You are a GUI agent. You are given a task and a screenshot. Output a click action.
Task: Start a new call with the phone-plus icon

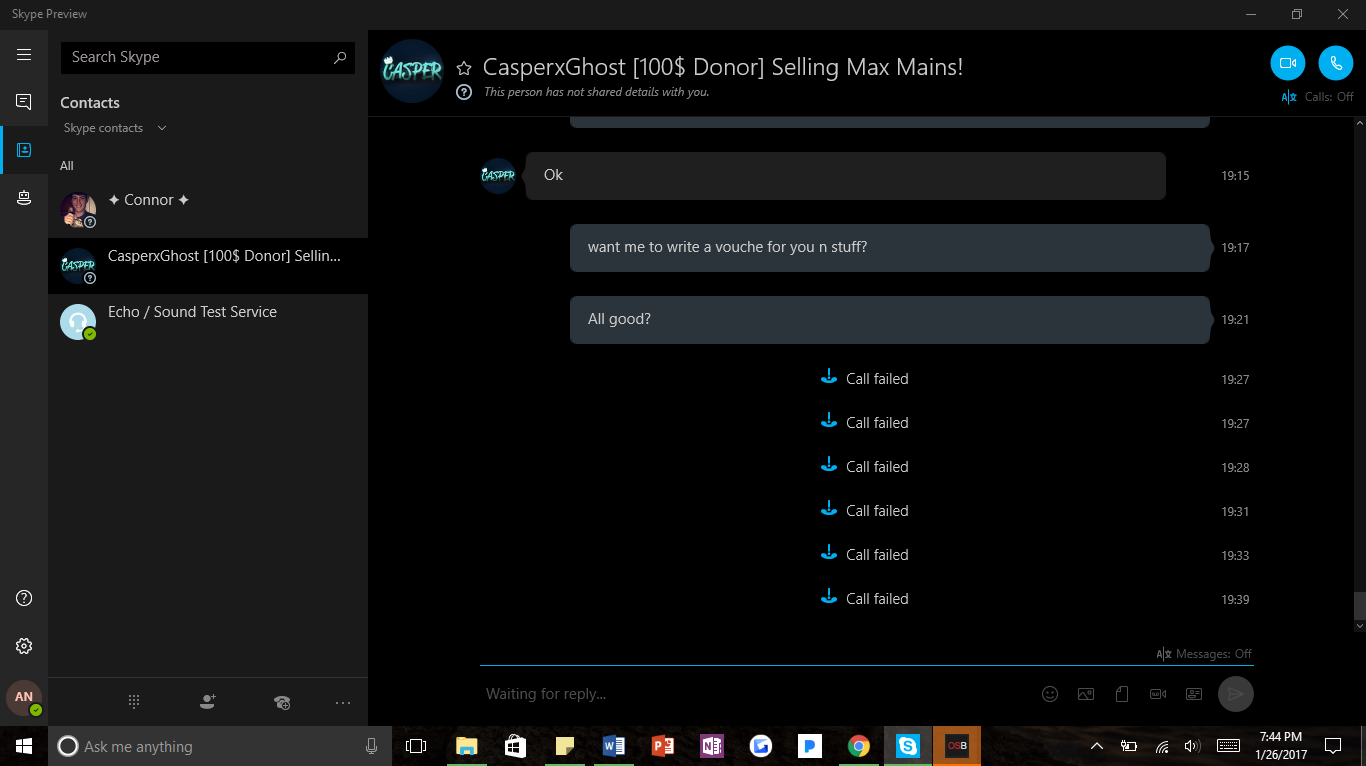pyautogui.click(x=282, y=702)
